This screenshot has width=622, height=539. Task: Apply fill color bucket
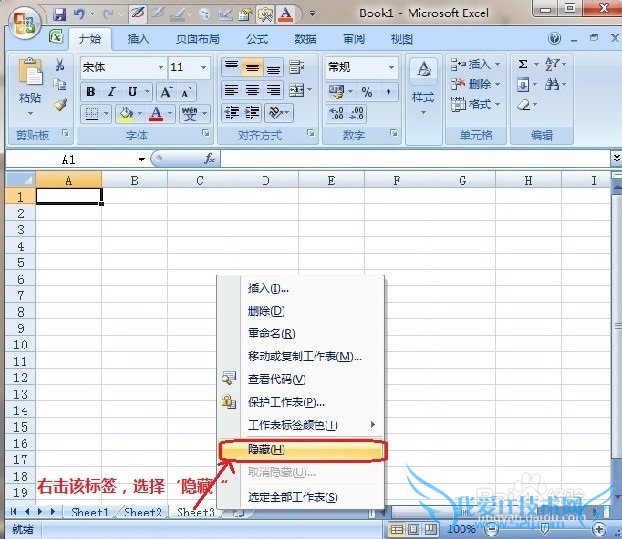(x=126, y=114)
